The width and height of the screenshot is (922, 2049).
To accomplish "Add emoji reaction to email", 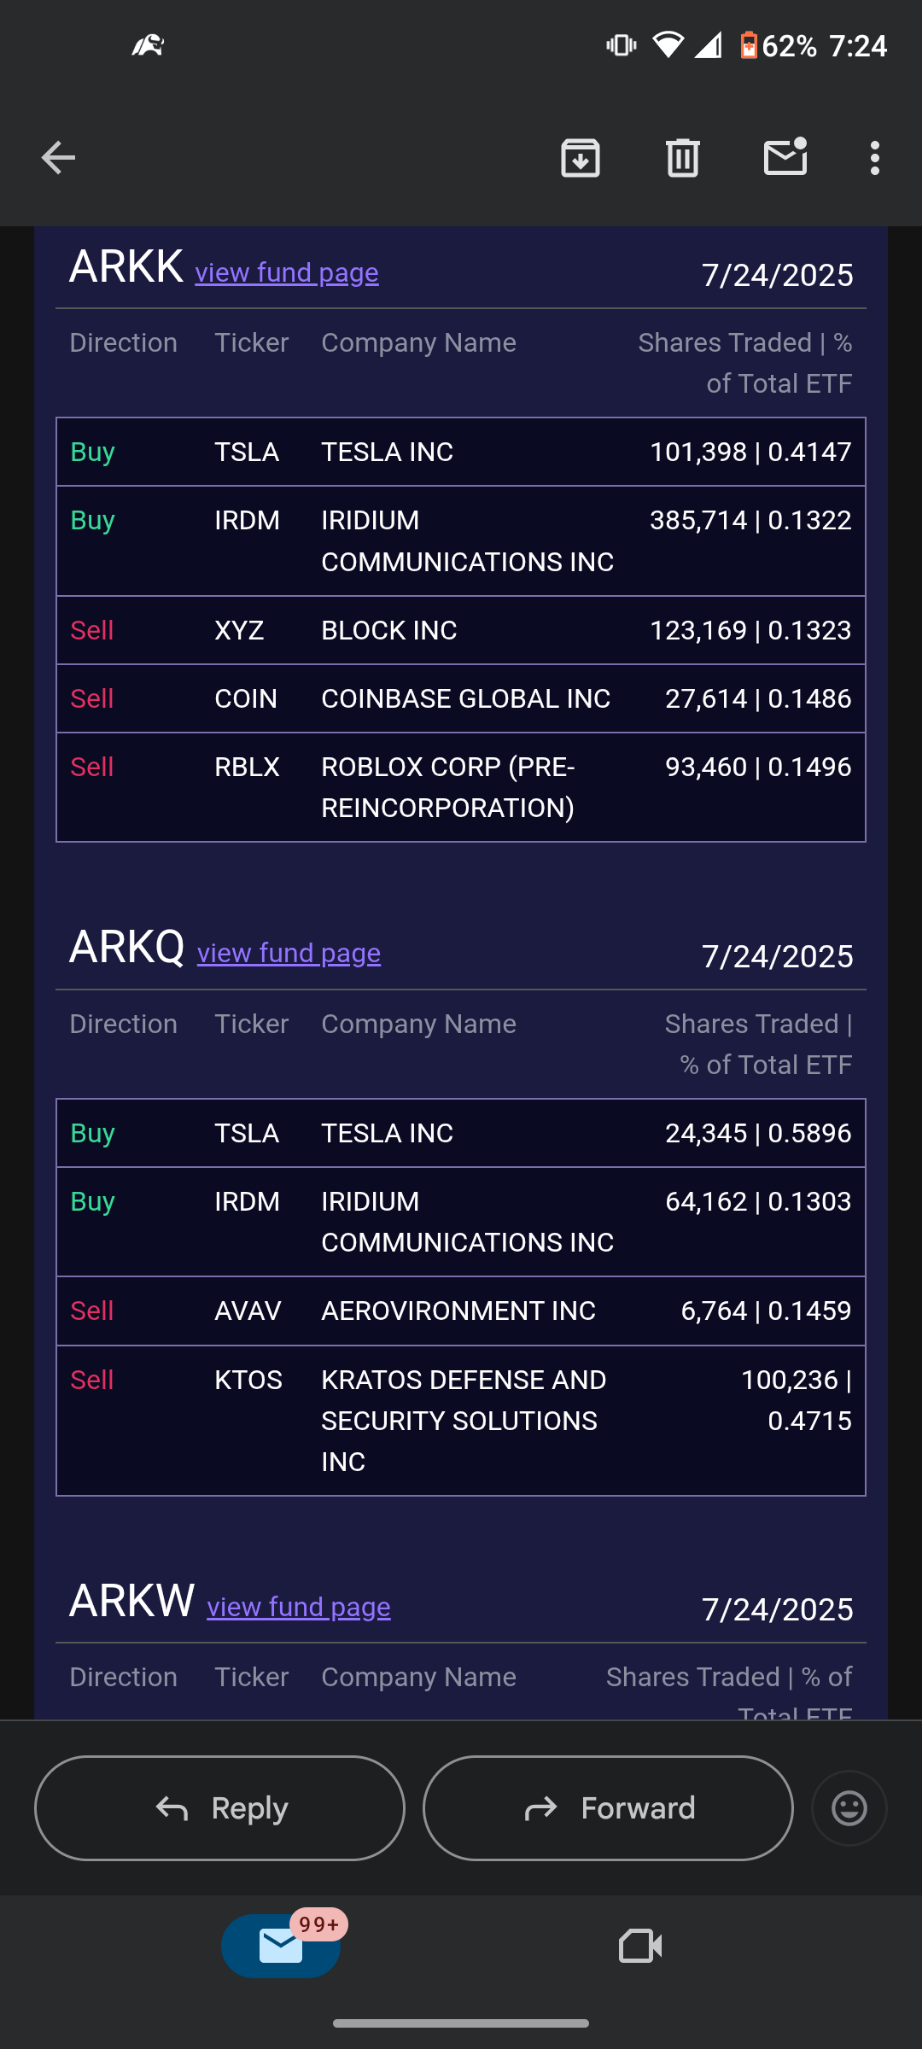I will pyautogui.click(x=849, y=1808).
